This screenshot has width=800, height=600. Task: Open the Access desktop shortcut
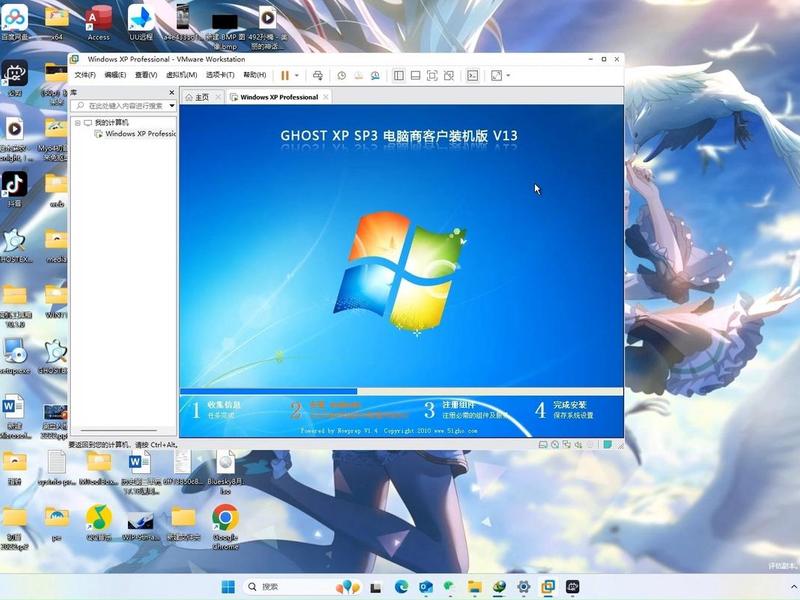coord(98,23)
